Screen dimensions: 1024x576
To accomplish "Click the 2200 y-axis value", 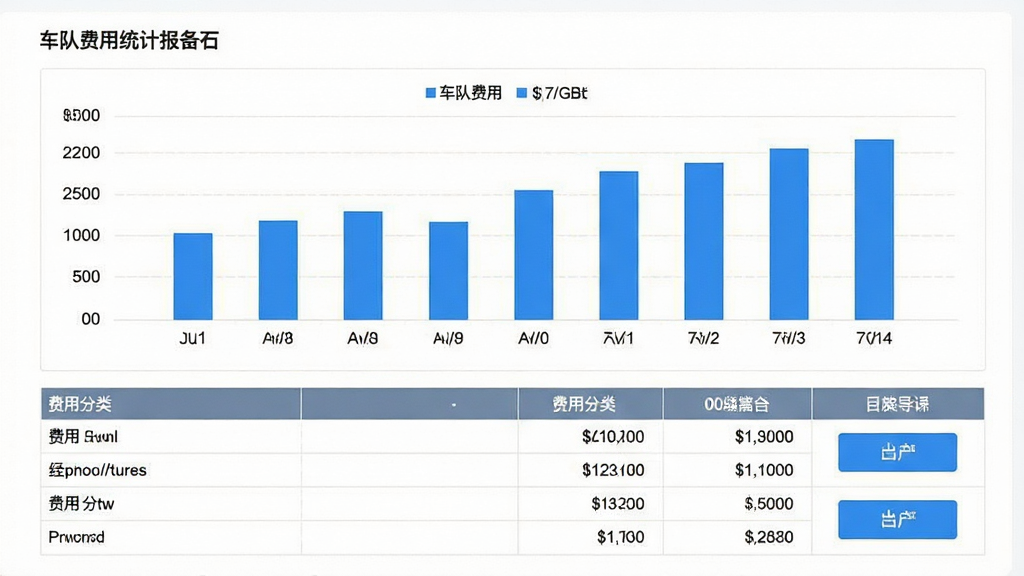I will [81, 153].
